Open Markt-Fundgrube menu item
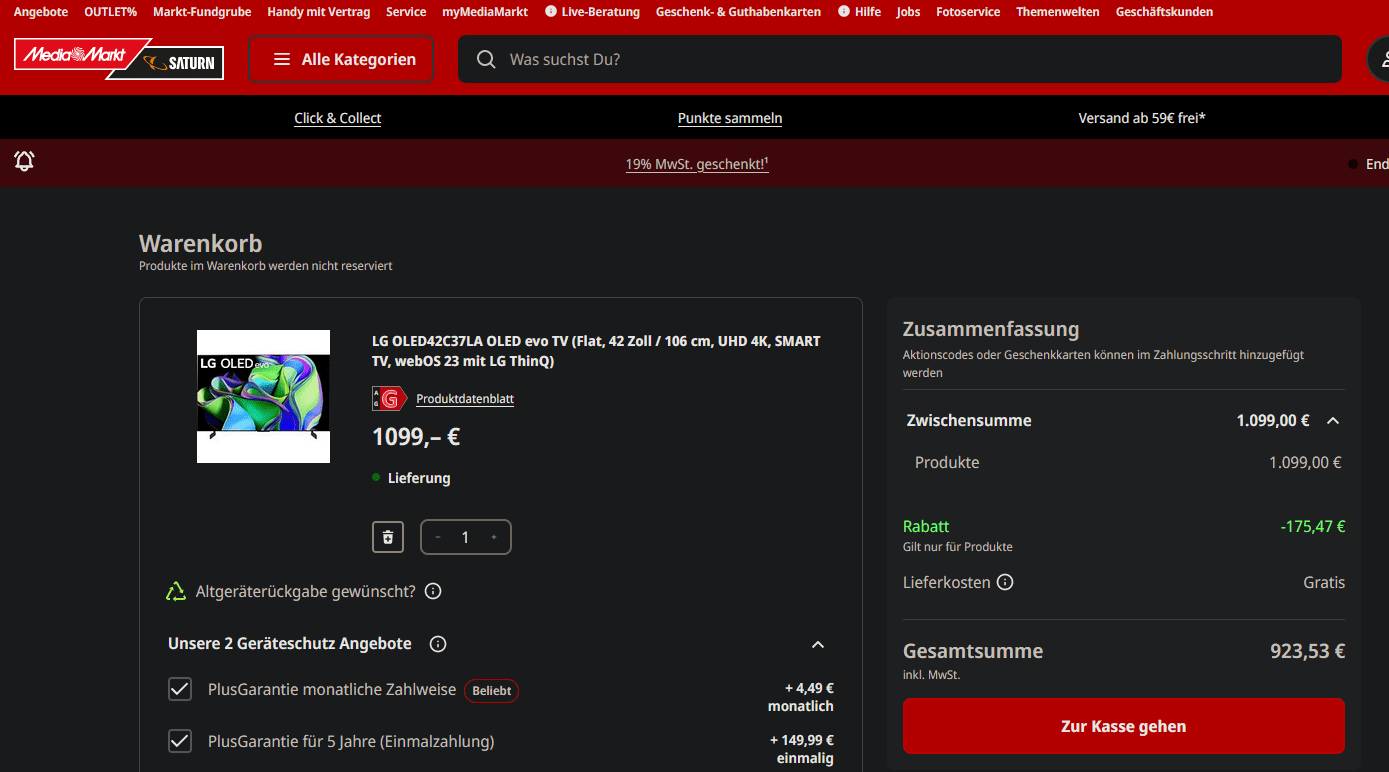The height and width of the screenshot is (772, 1389). (x=202, y=12)
